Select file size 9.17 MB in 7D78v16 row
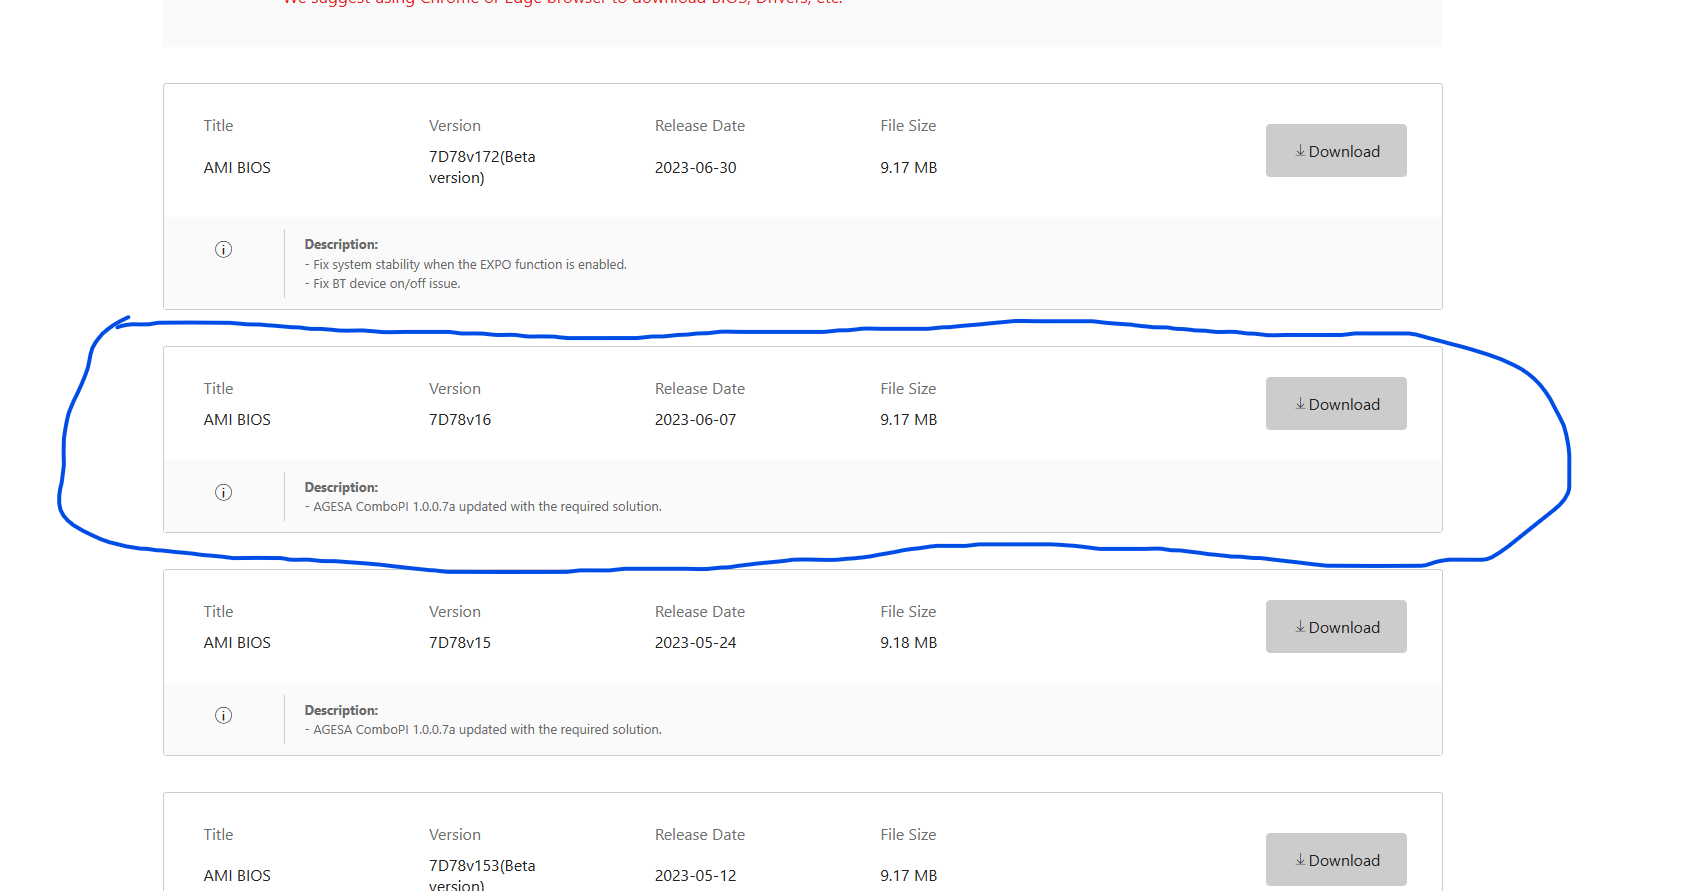Screen dimensions: 1684x891 pyautogui.click(x=909, y=420)
